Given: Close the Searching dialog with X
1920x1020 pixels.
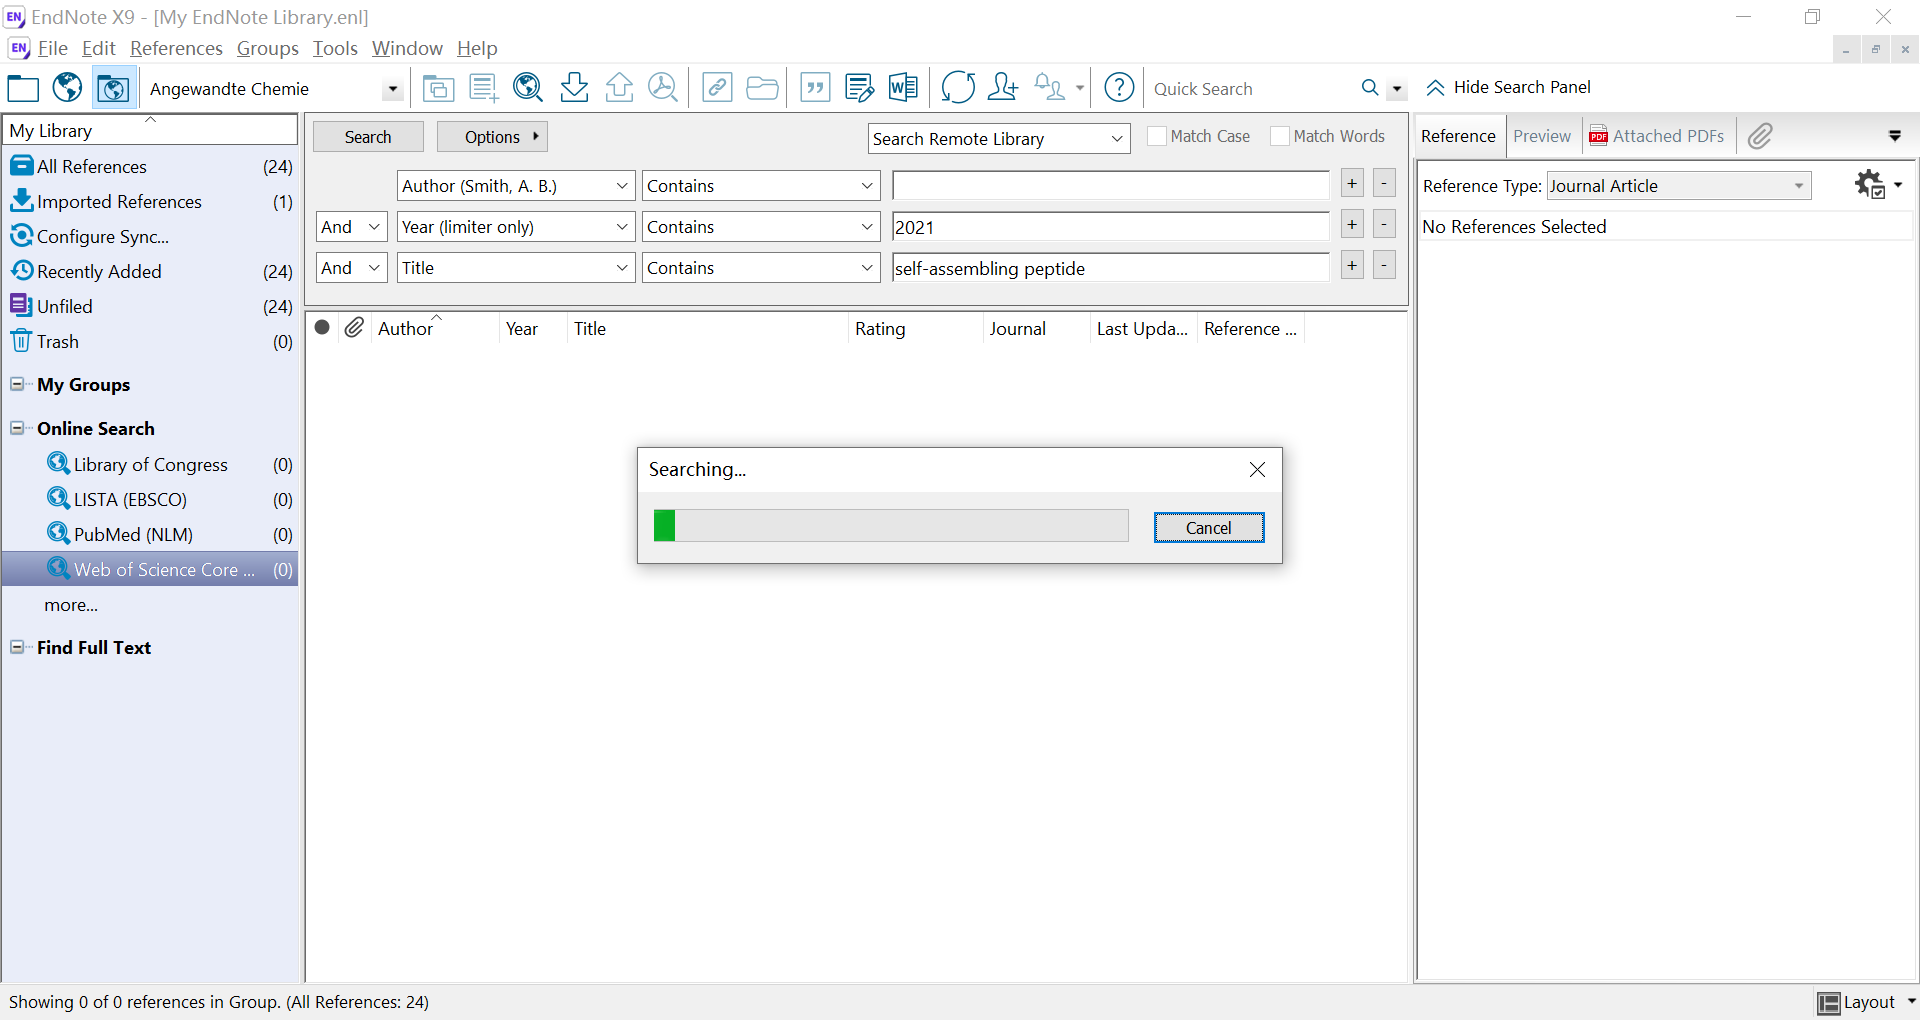Looking at the screenshot, I should [x=1257, y=470].
